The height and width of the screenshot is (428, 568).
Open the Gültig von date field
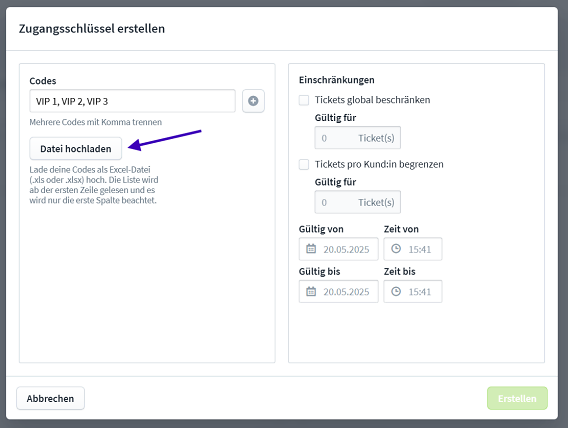coord(339,249)
